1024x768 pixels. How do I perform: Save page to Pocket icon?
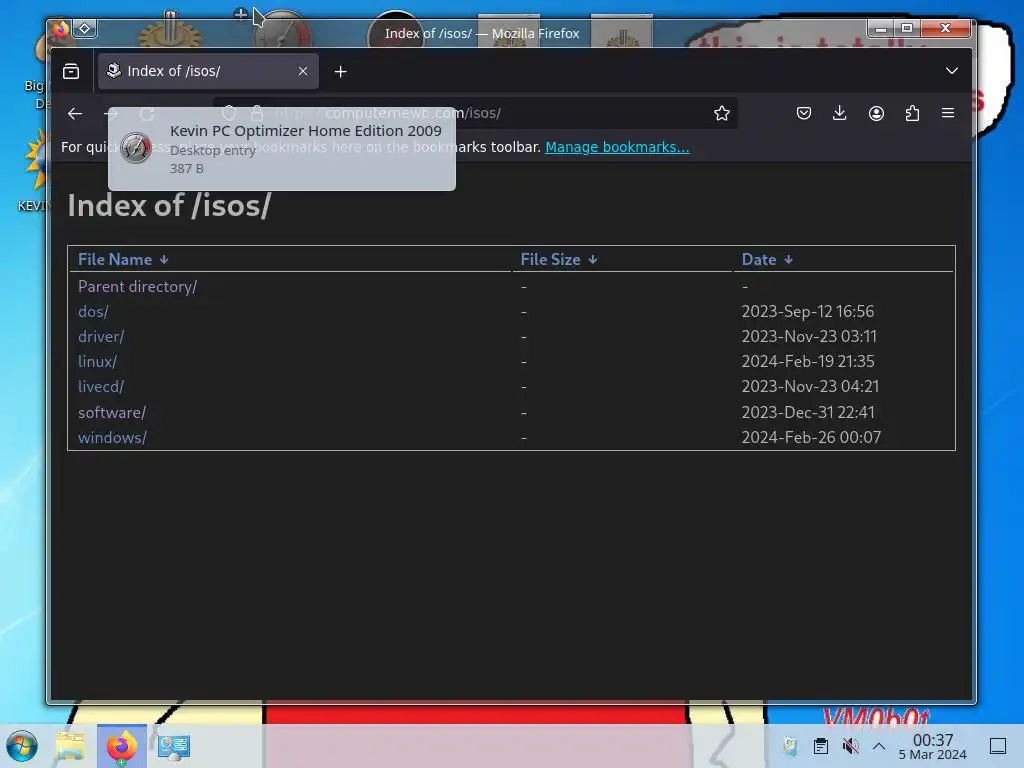tap(804, 113)
